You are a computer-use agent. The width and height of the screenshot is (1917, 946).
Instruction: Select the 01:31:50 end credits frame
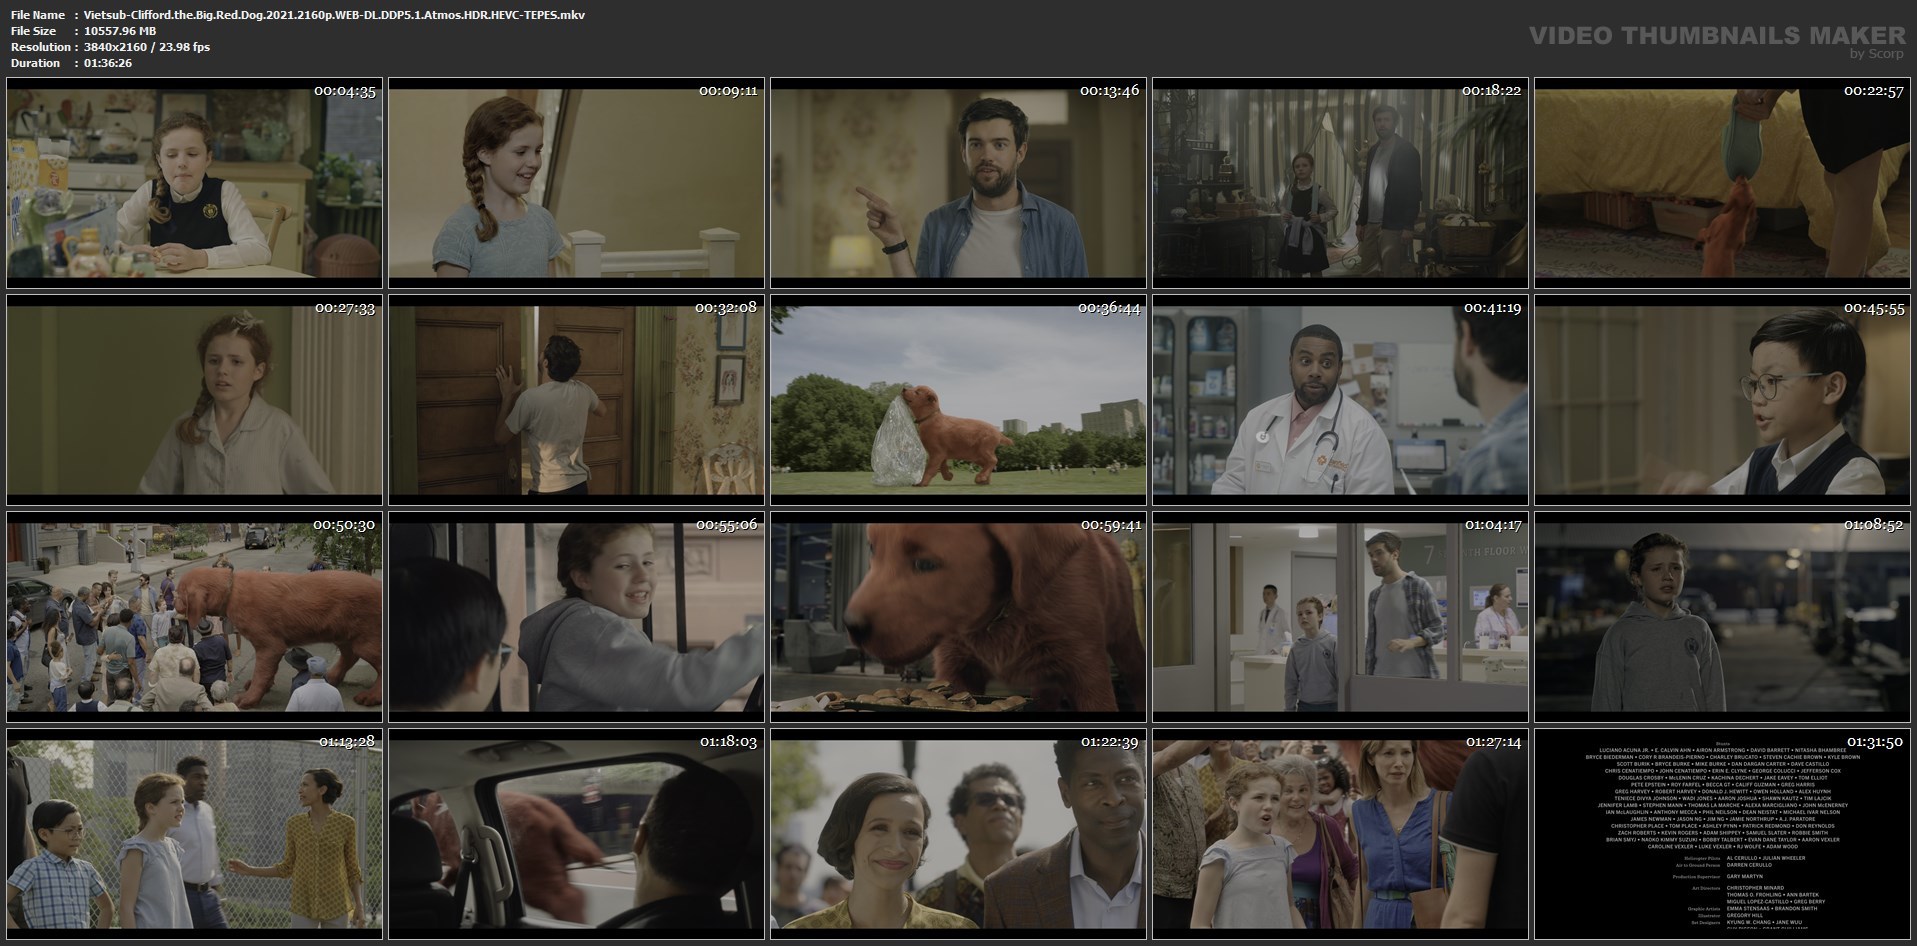click(1722, 834)
